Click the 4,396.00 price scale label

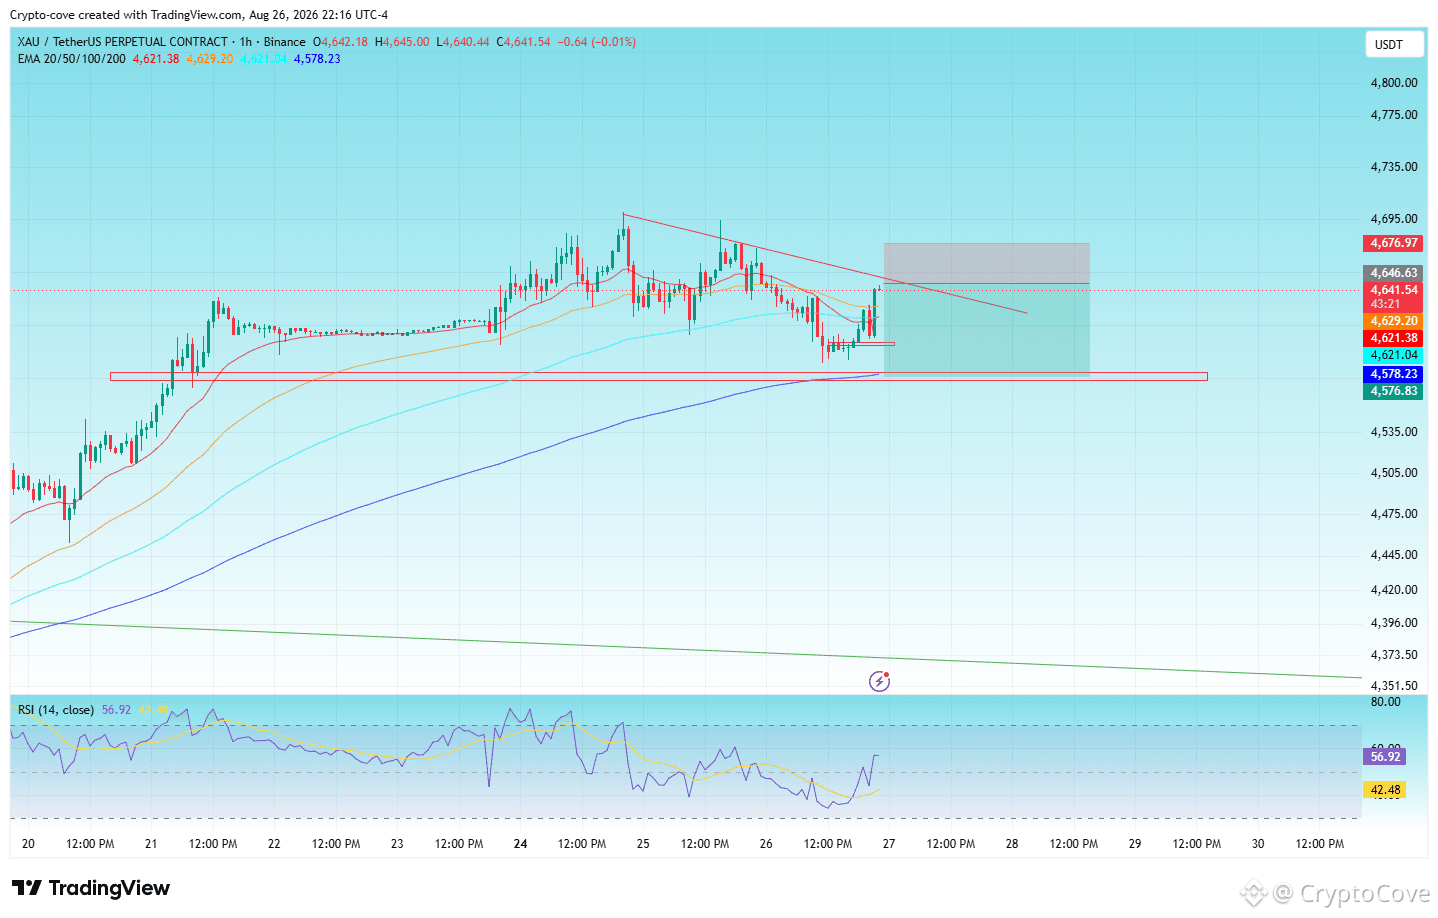click(1394, 623)
